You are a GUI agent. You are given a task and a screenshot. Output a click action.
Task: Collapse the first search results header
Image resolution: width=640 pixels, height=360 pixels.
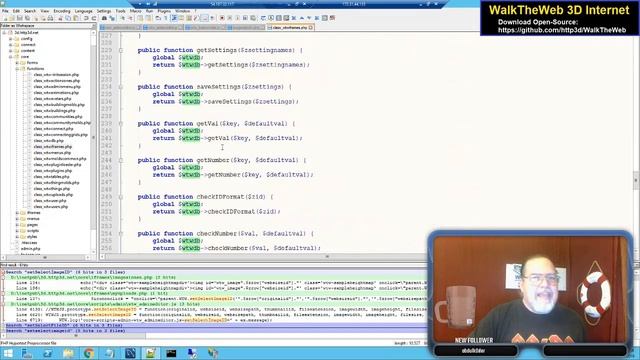pos(3,272)
